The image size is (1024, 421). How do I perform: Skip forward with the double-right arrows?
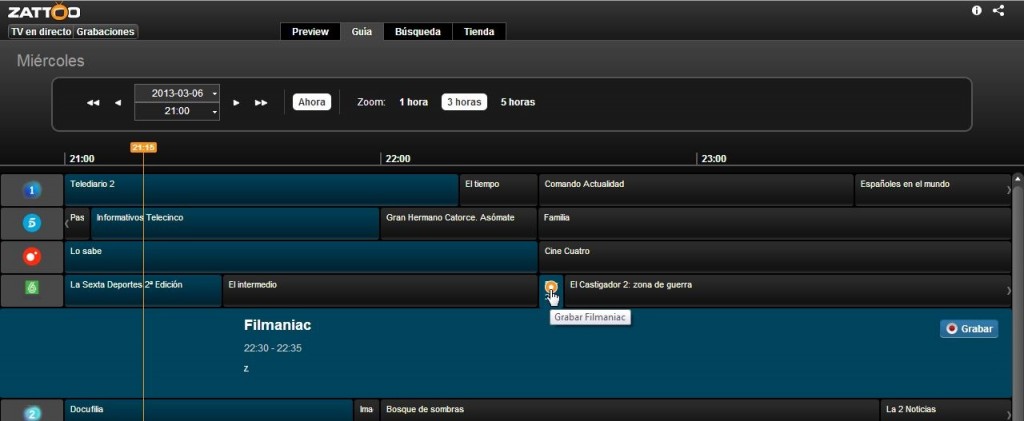pyautogui.click(x=261, y=102)
